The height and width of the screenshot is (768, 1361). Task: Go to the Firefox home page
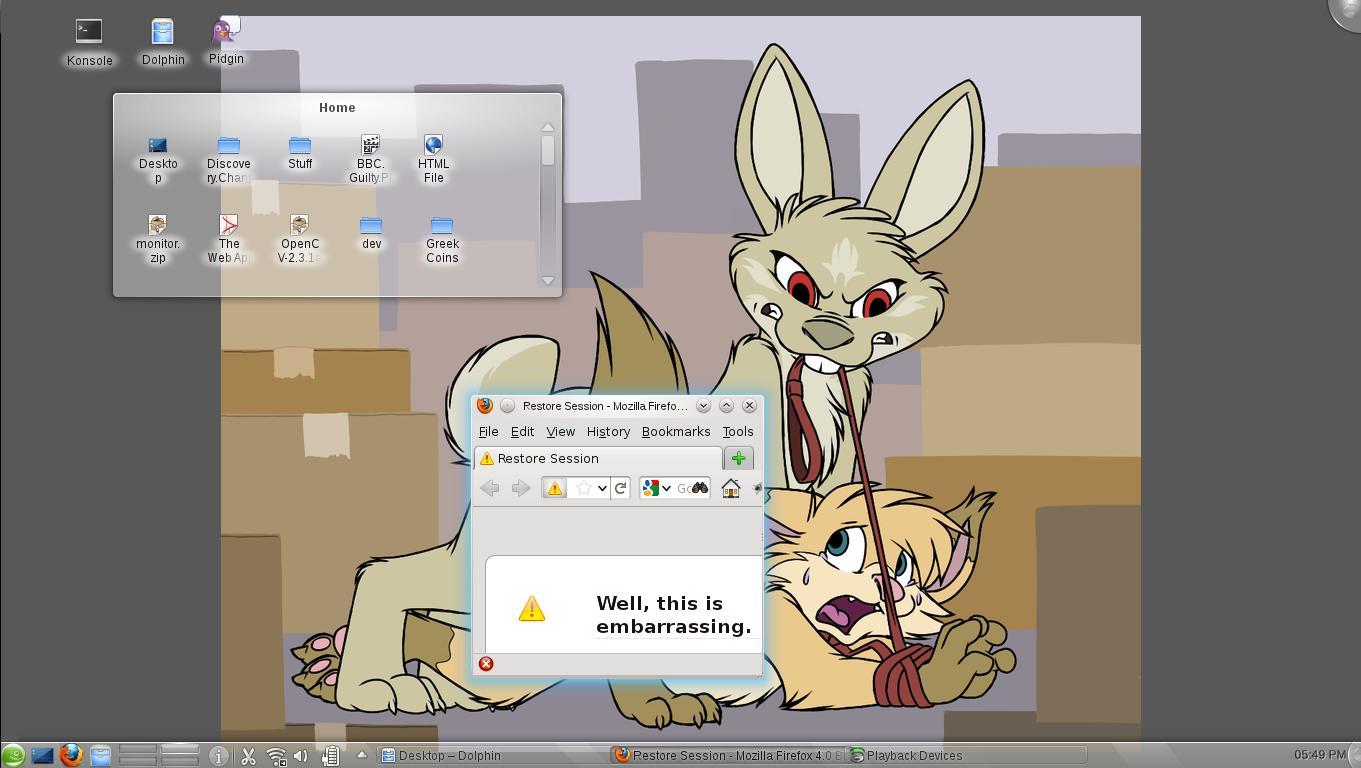731,488
